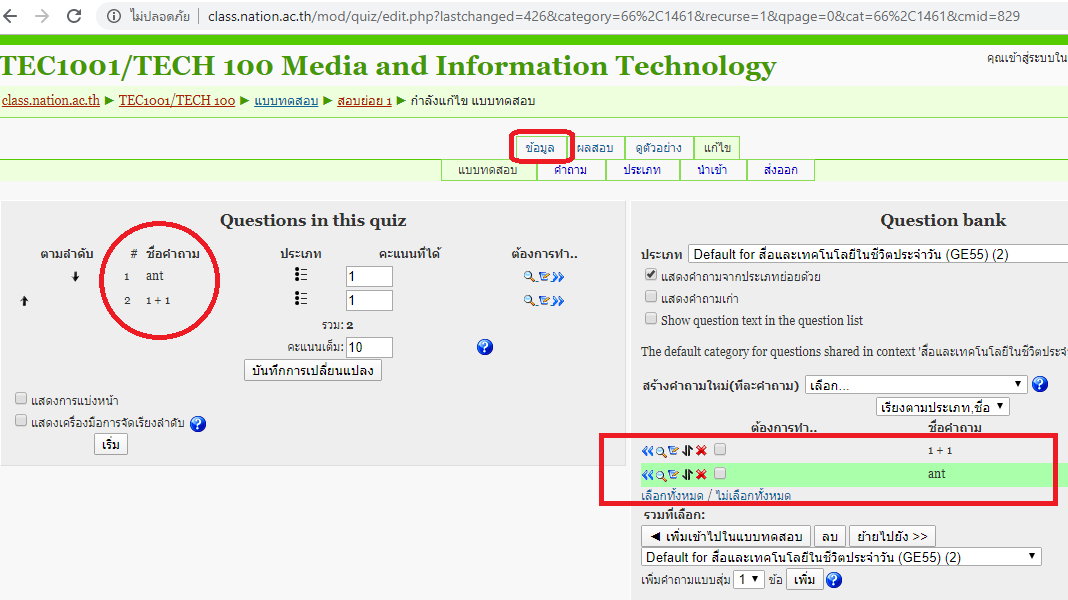
Task: Open help icon next to maximum grade field
Action: click(x=485, y=347)
